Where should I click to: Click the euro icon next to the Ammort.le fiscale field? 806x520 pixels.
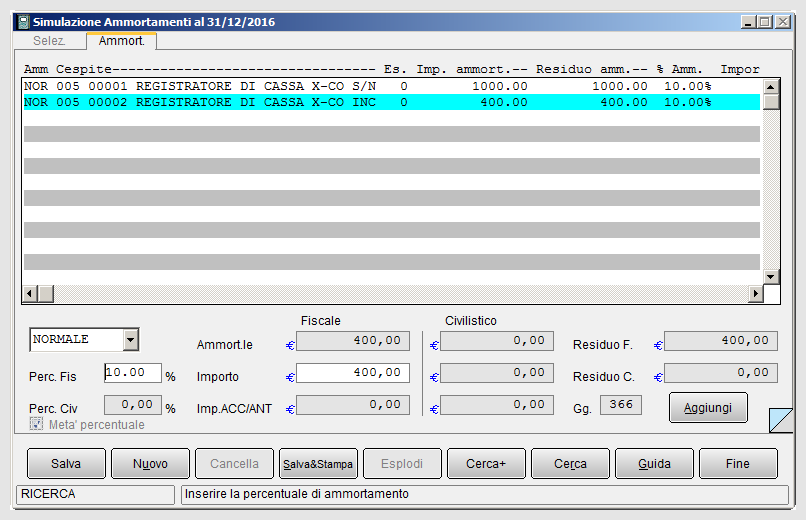pyautogui.click(x=290, y=345)
